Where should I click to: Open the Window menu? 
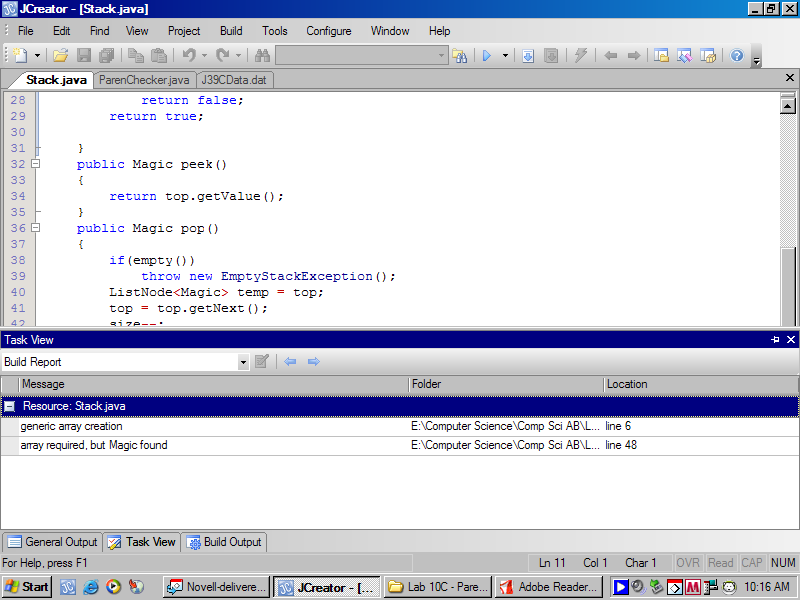click(x=390, y=31)
